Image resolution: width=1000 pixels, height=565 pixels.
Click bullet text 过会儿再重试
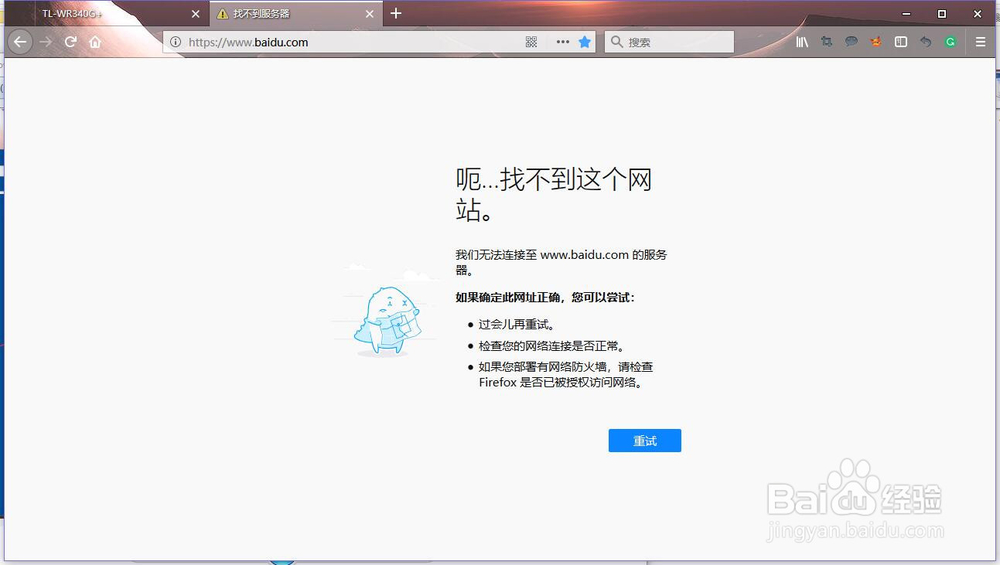[516, 325]
